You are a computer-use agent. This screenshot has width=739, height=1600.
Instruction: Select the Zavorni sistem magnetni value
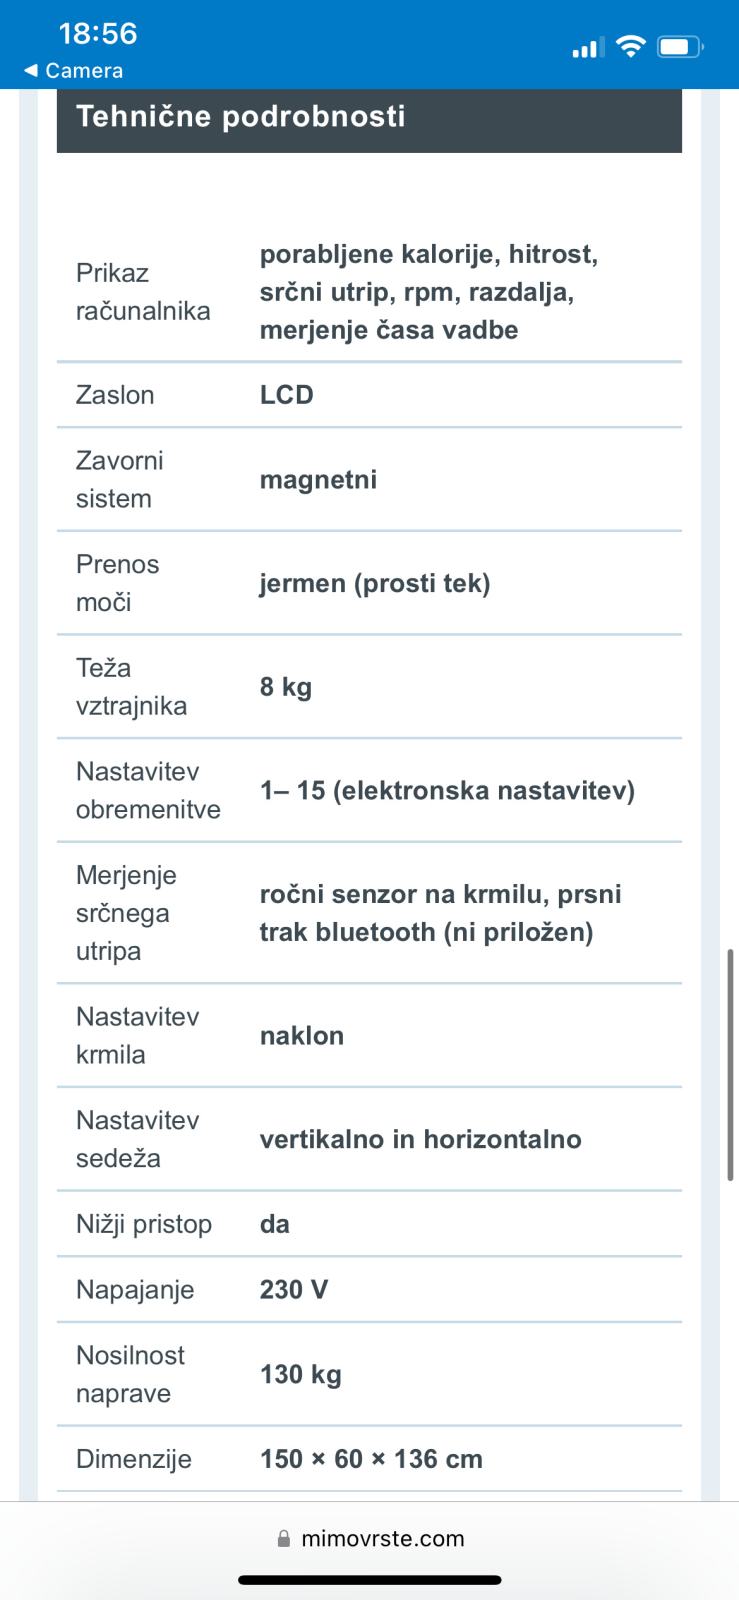coord(318,480)
